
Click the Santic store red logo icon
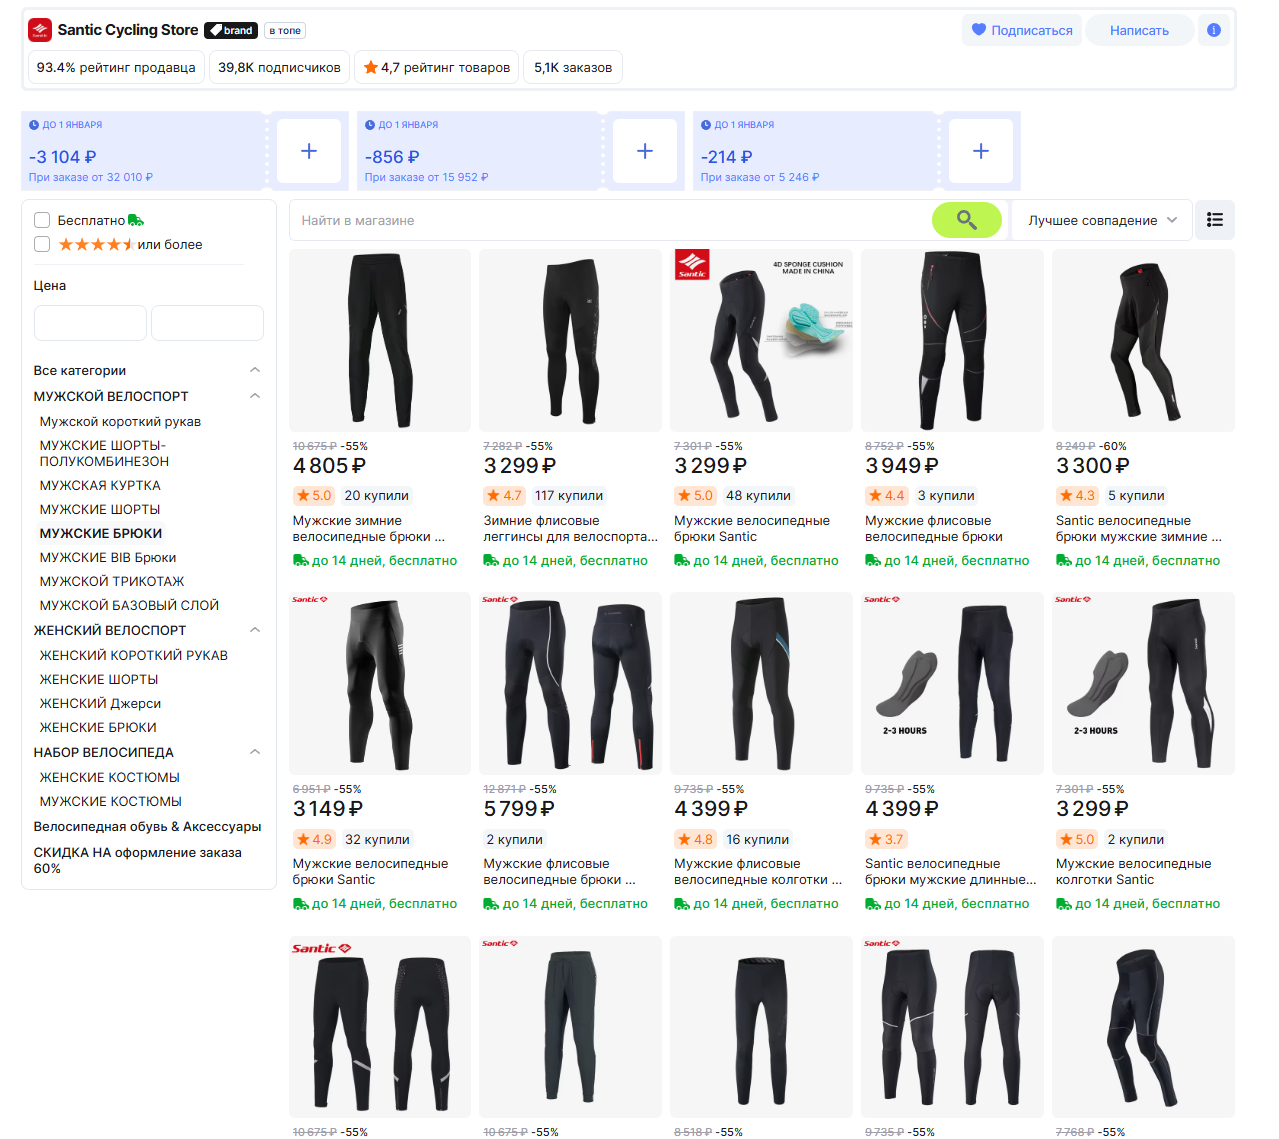tap(39, 30)
